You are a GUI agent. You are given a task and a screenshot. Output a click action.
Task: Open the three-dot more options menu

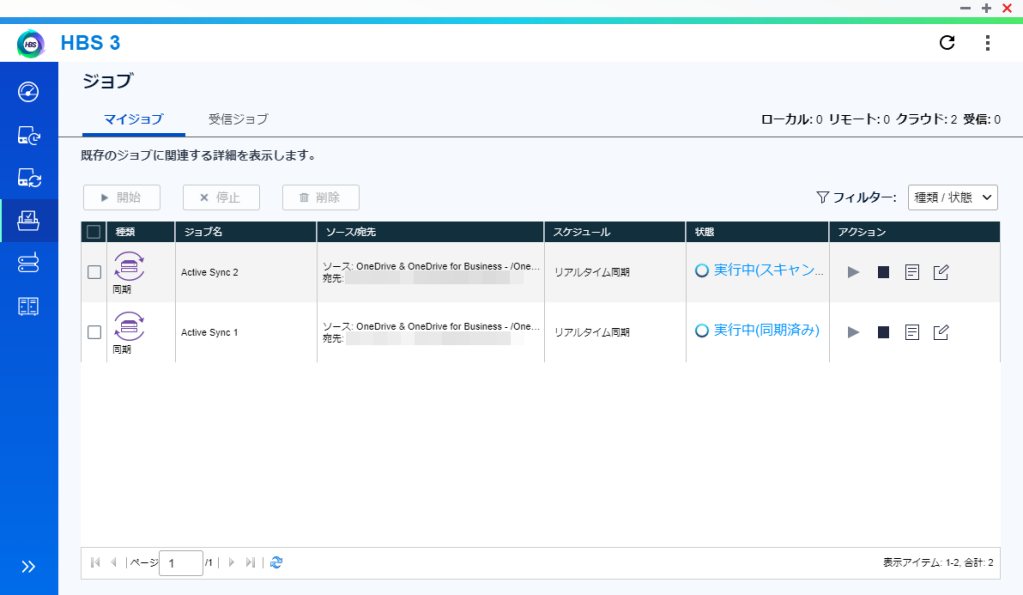point(987,43)
